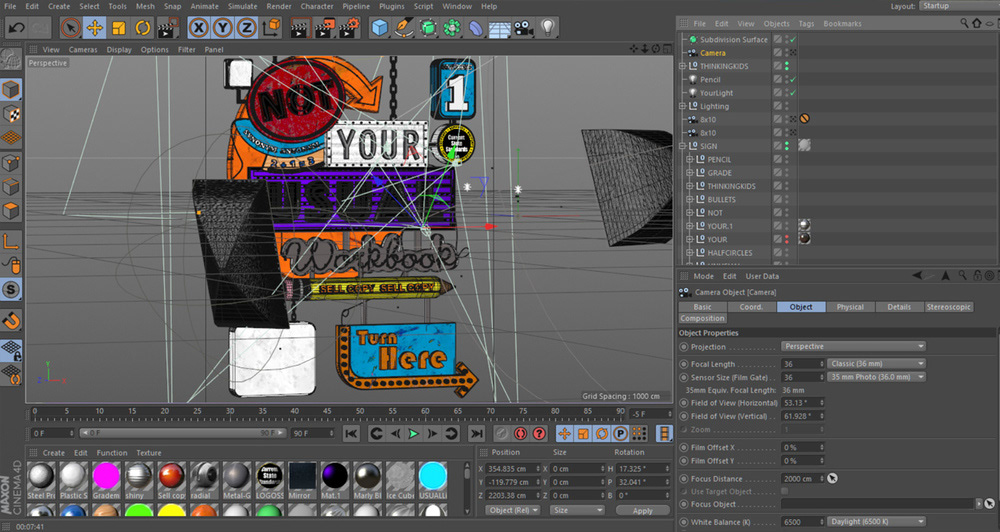This screenshot has height=532, width=1000.
Task: Switch to Texture mode checkered cube
Action: [x=11, y=114]
